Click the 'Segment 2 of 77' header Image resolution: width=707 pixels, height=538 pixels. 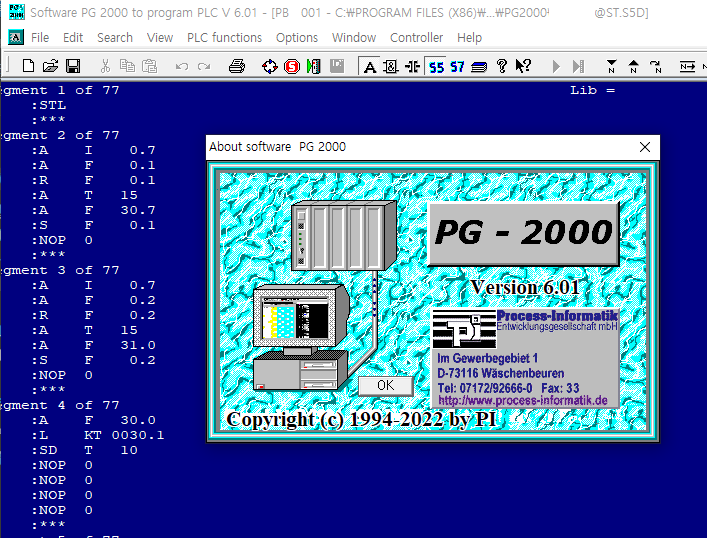(60, 135)
